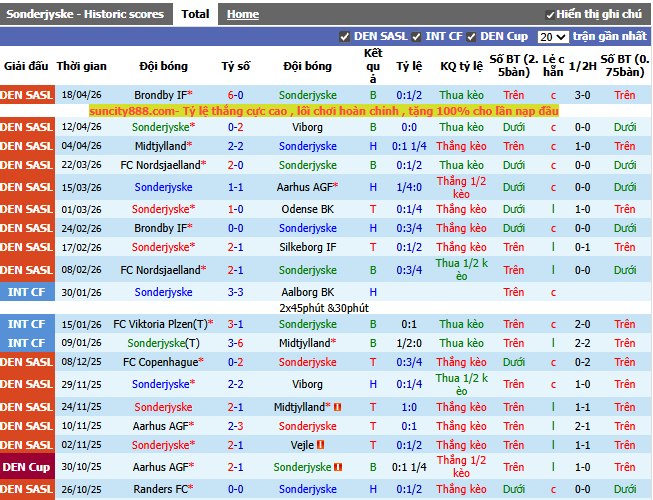Viewport: 653px width, 500px height.
Task: Click the DEN Cup league cell on 30/10/25
Action: click(27, 467)
